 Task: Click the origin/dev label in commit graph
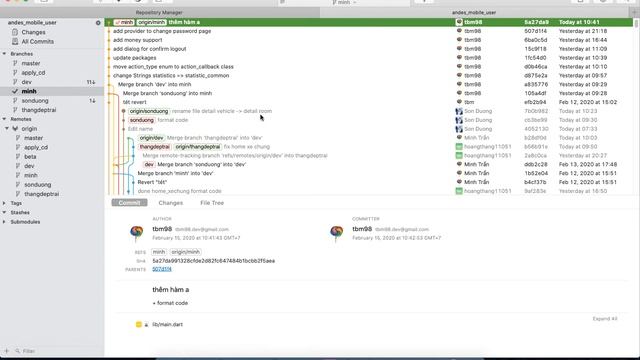pyautogui.click(x=151, y=138)
